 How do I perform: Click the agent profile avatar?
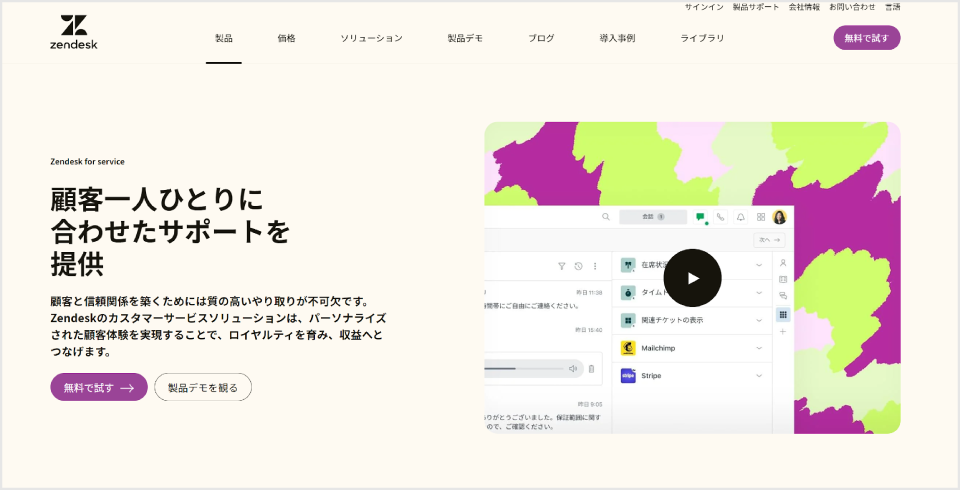pos(779,217)
